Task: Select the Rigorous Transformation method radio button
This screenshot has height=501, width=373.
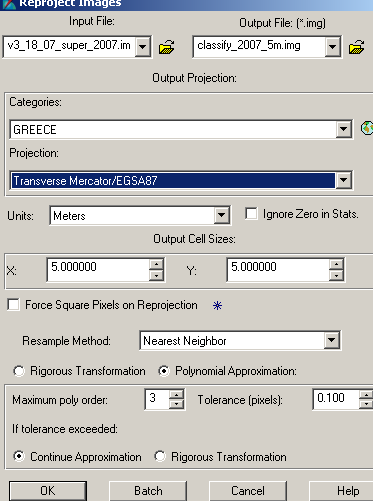Action: point(19,371)
